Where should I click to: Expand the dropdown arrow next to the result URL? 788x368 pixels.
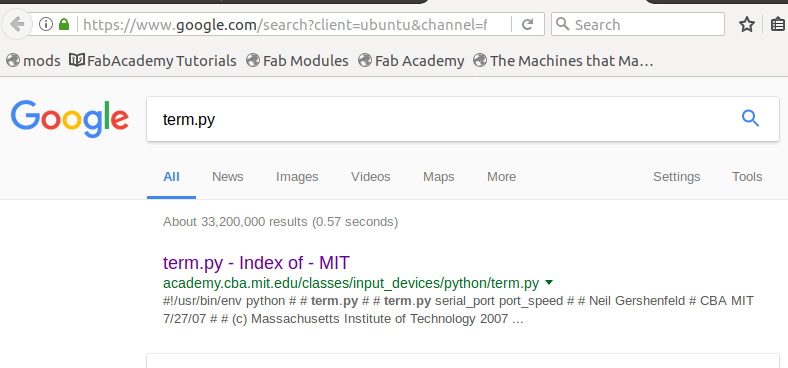pos(549,283)
